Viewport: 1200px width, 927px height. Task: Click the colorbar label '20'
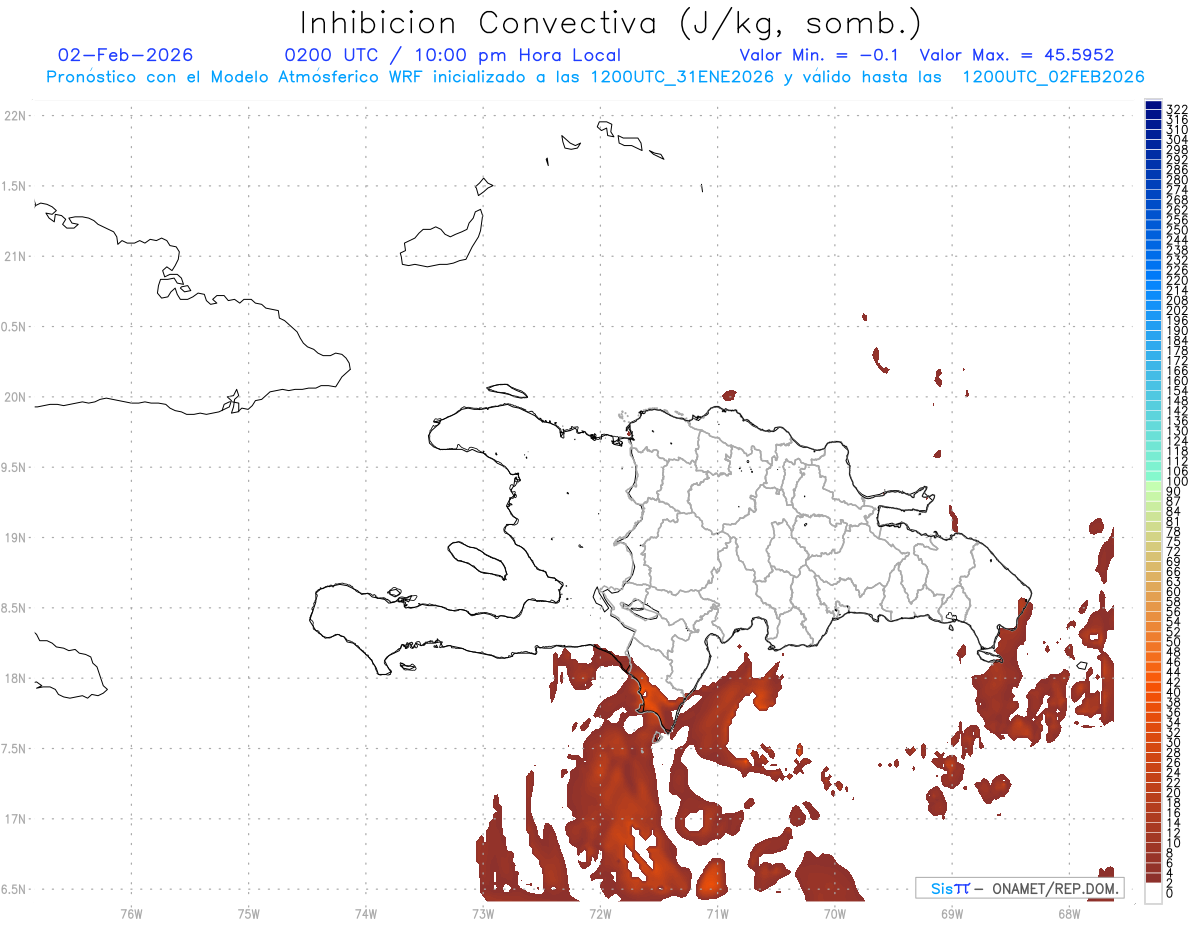tap(1174, 792)
